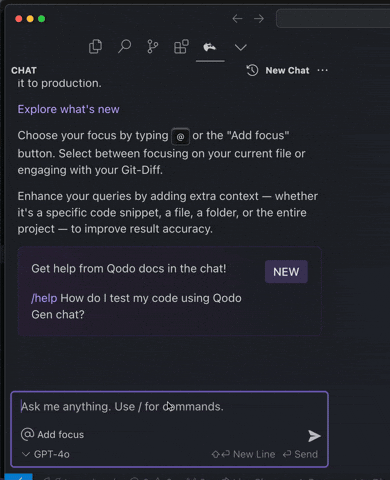The height and width of the screenshot is (480, 390).
Task: Open the Extensions view icon
Action: click(x=181, y=47)
